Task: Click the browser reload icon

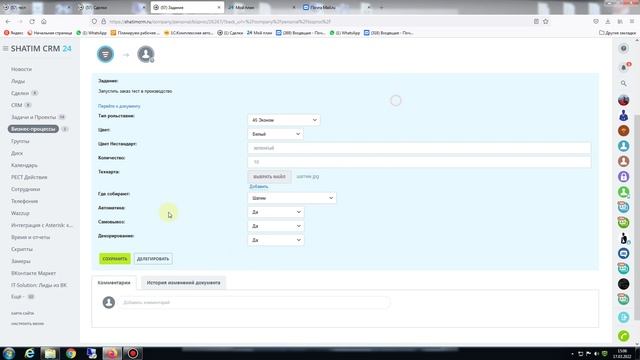Action: (32, 21)
